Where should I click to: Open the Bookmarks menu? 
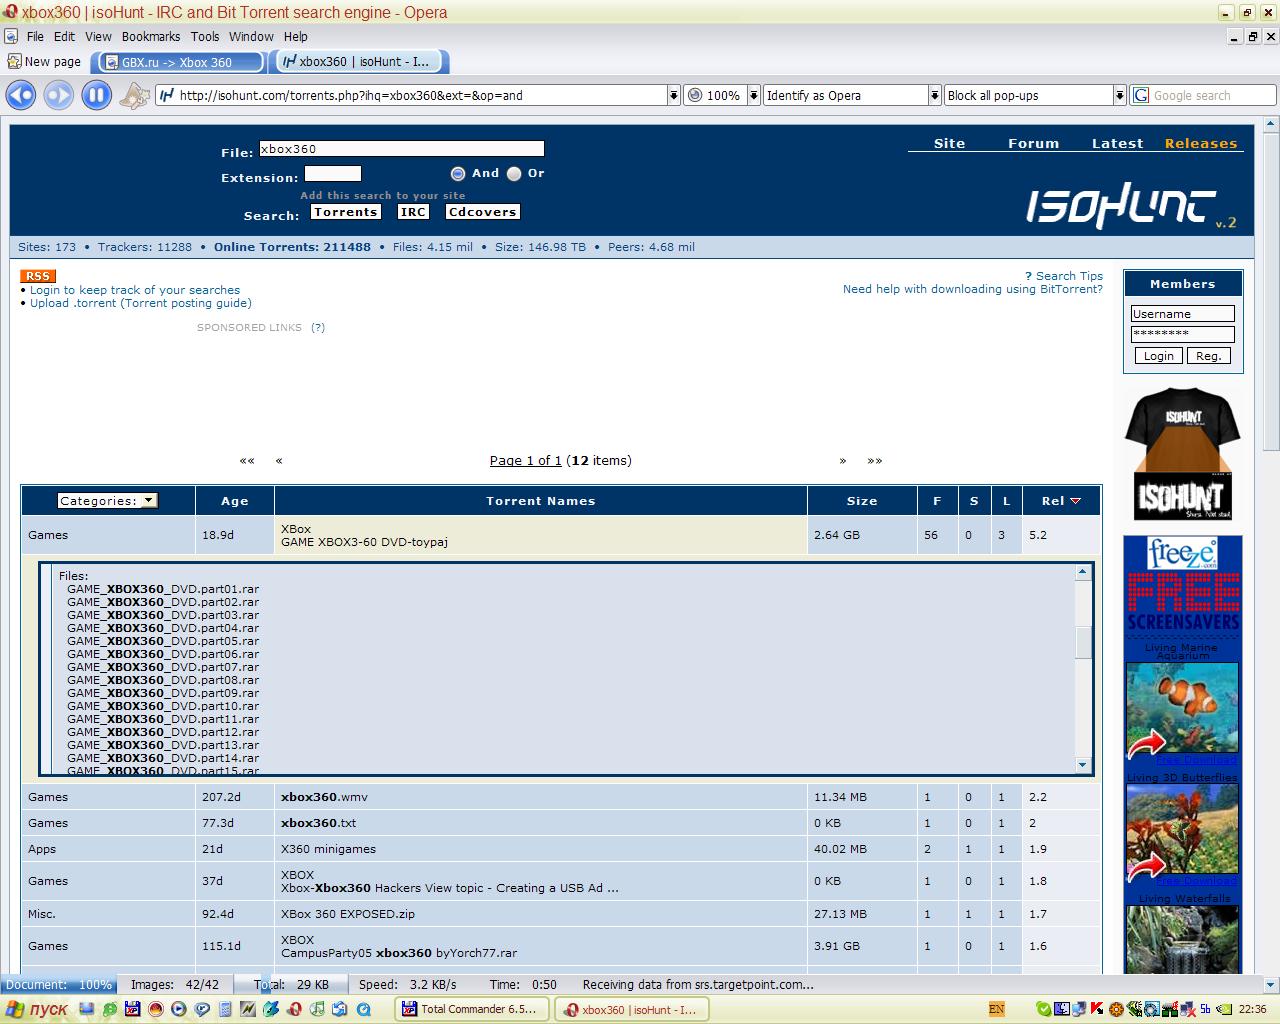click(151, 37)
